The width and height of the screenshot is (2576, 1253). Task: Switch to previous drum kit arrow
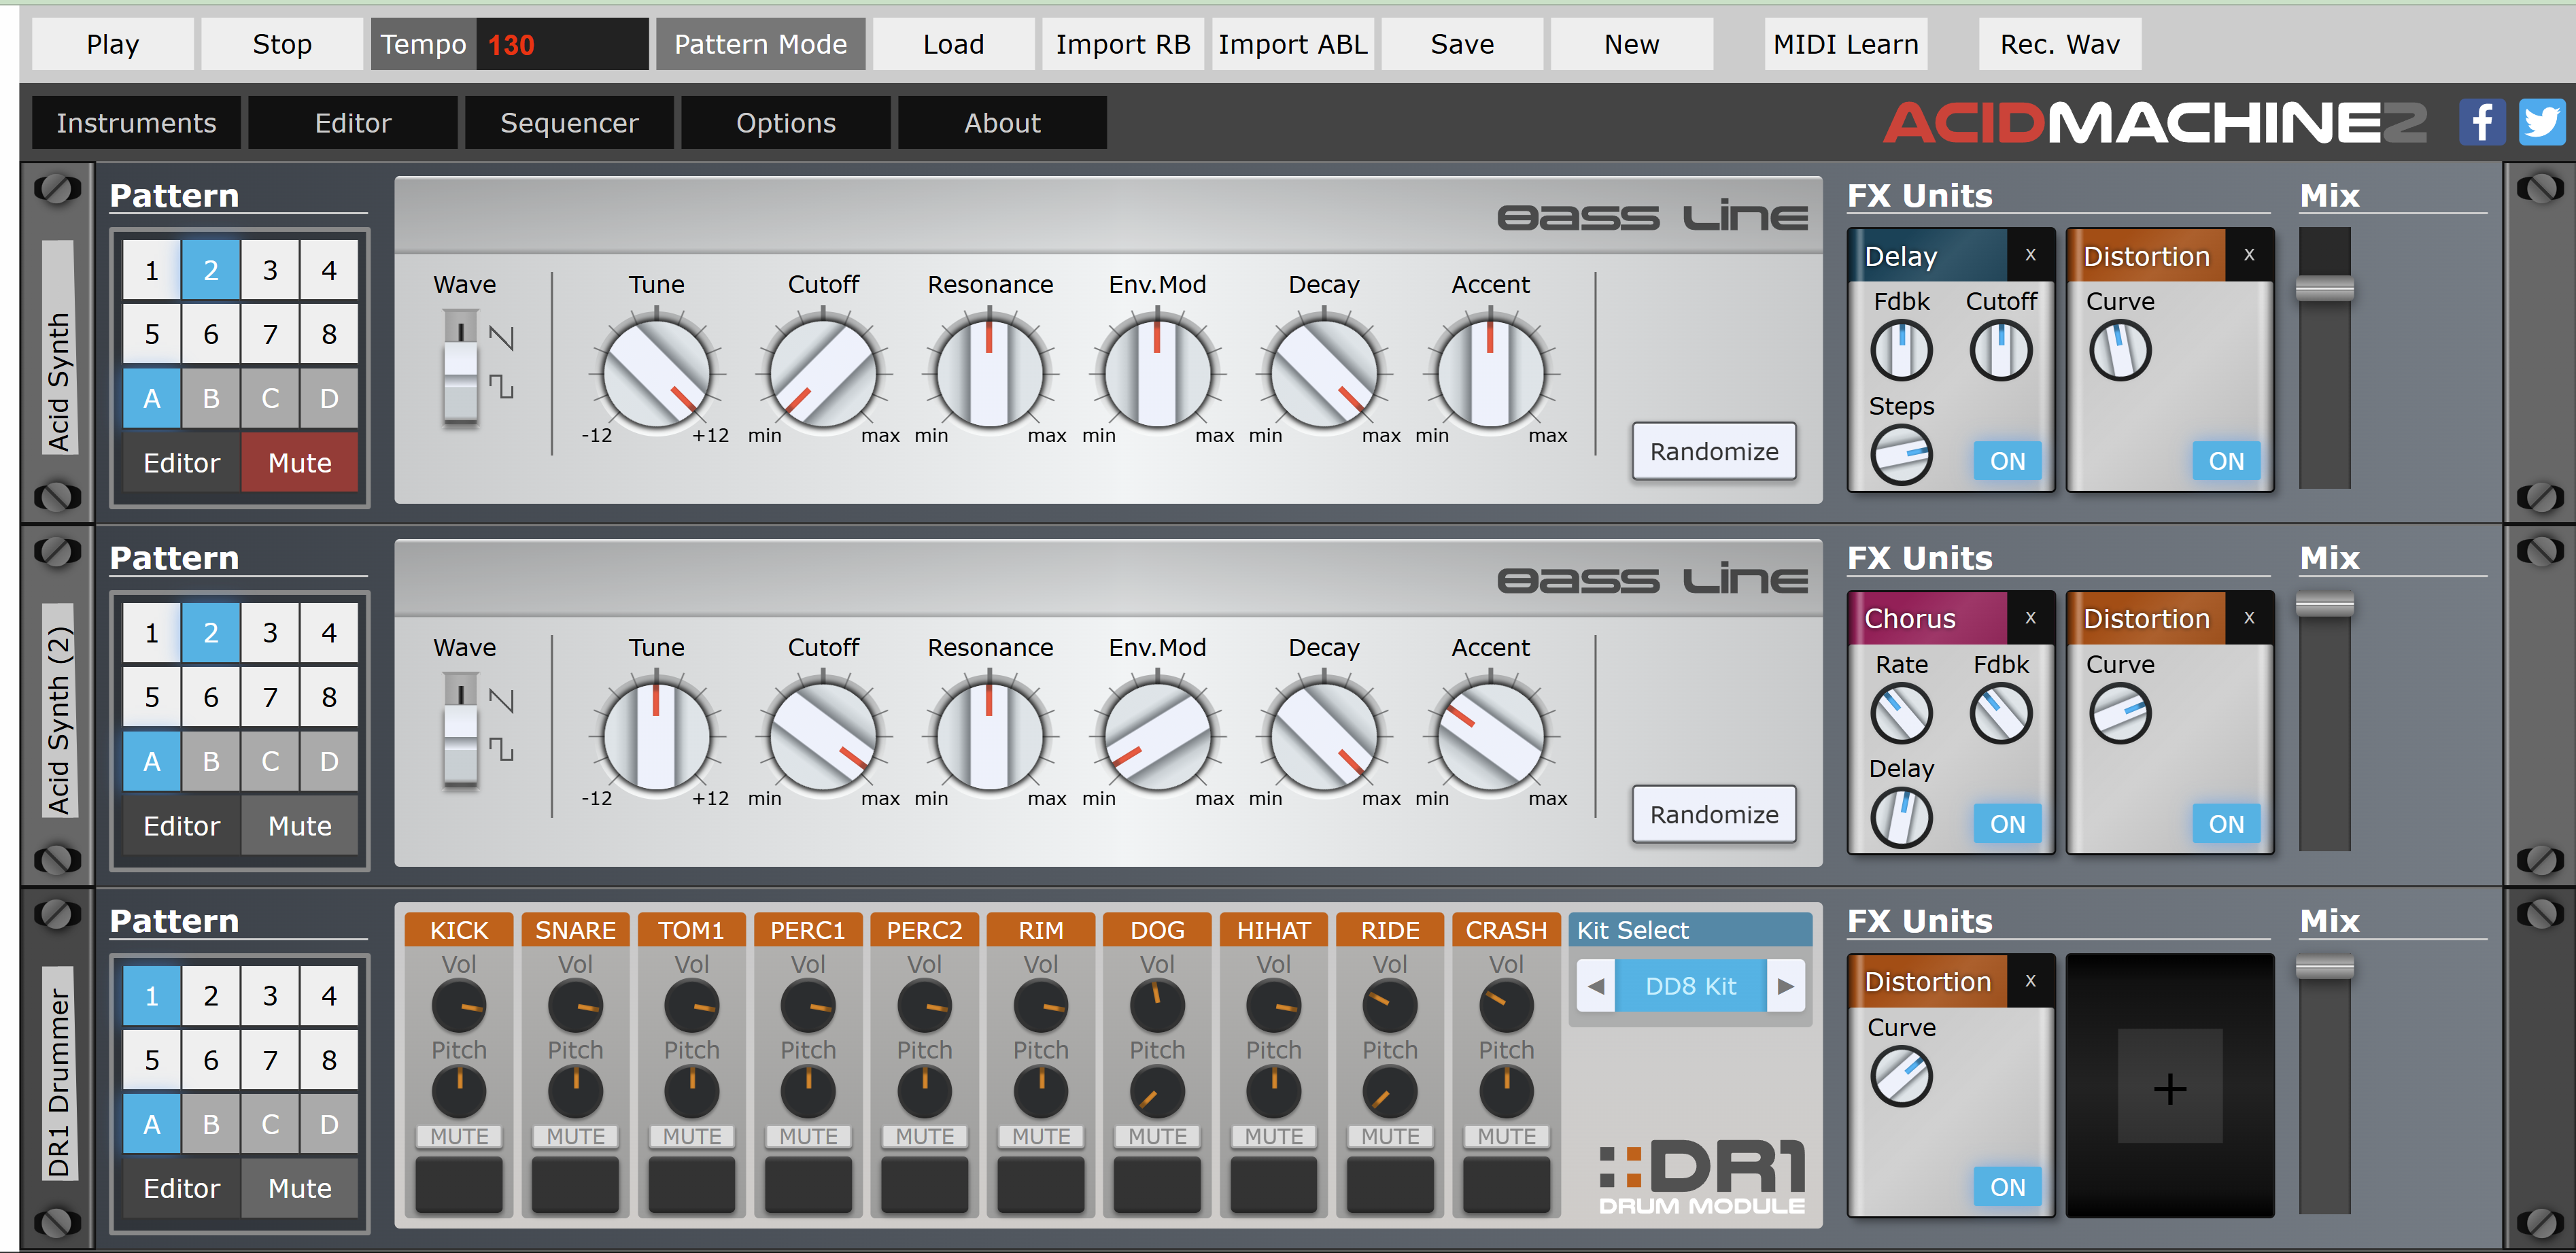[1596, 986]
